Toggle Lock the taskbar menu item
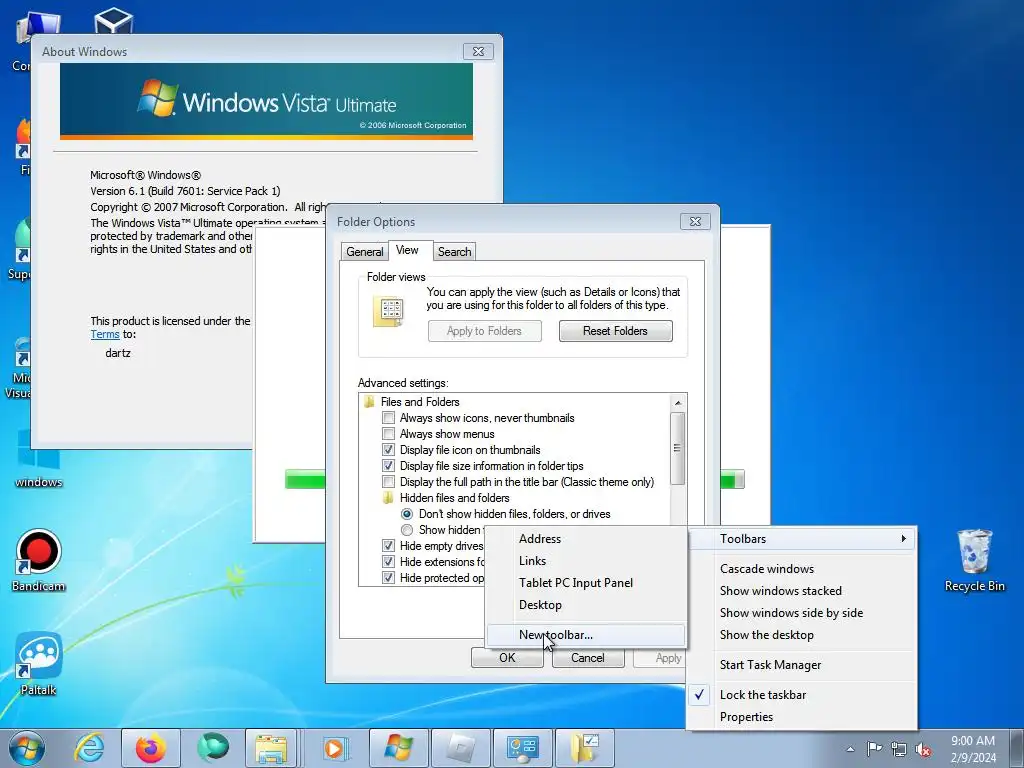 803,695
